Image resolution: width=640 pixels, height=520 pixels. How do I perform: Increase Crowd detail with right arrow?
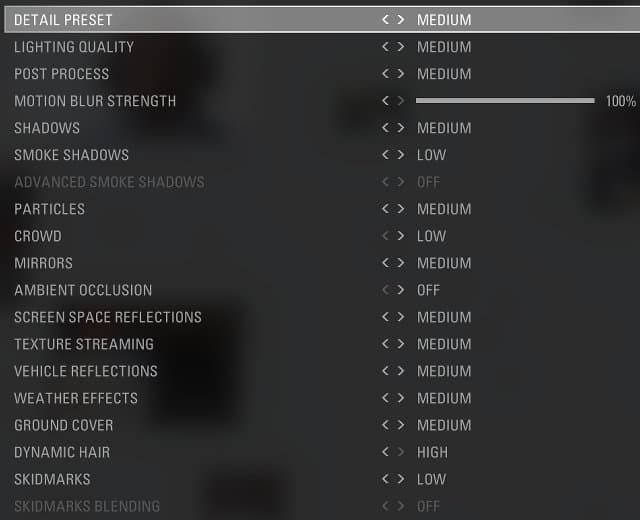(401, 236)
